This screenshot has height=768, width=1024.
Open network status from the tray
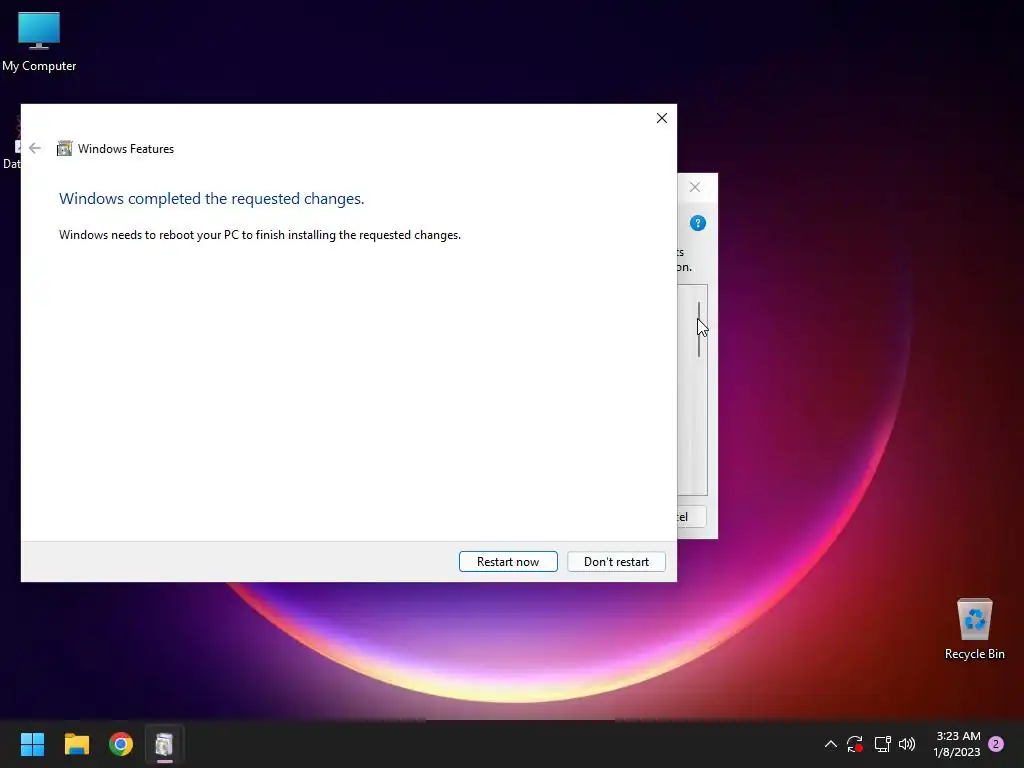pyautogui.click(x=882, y=744)
